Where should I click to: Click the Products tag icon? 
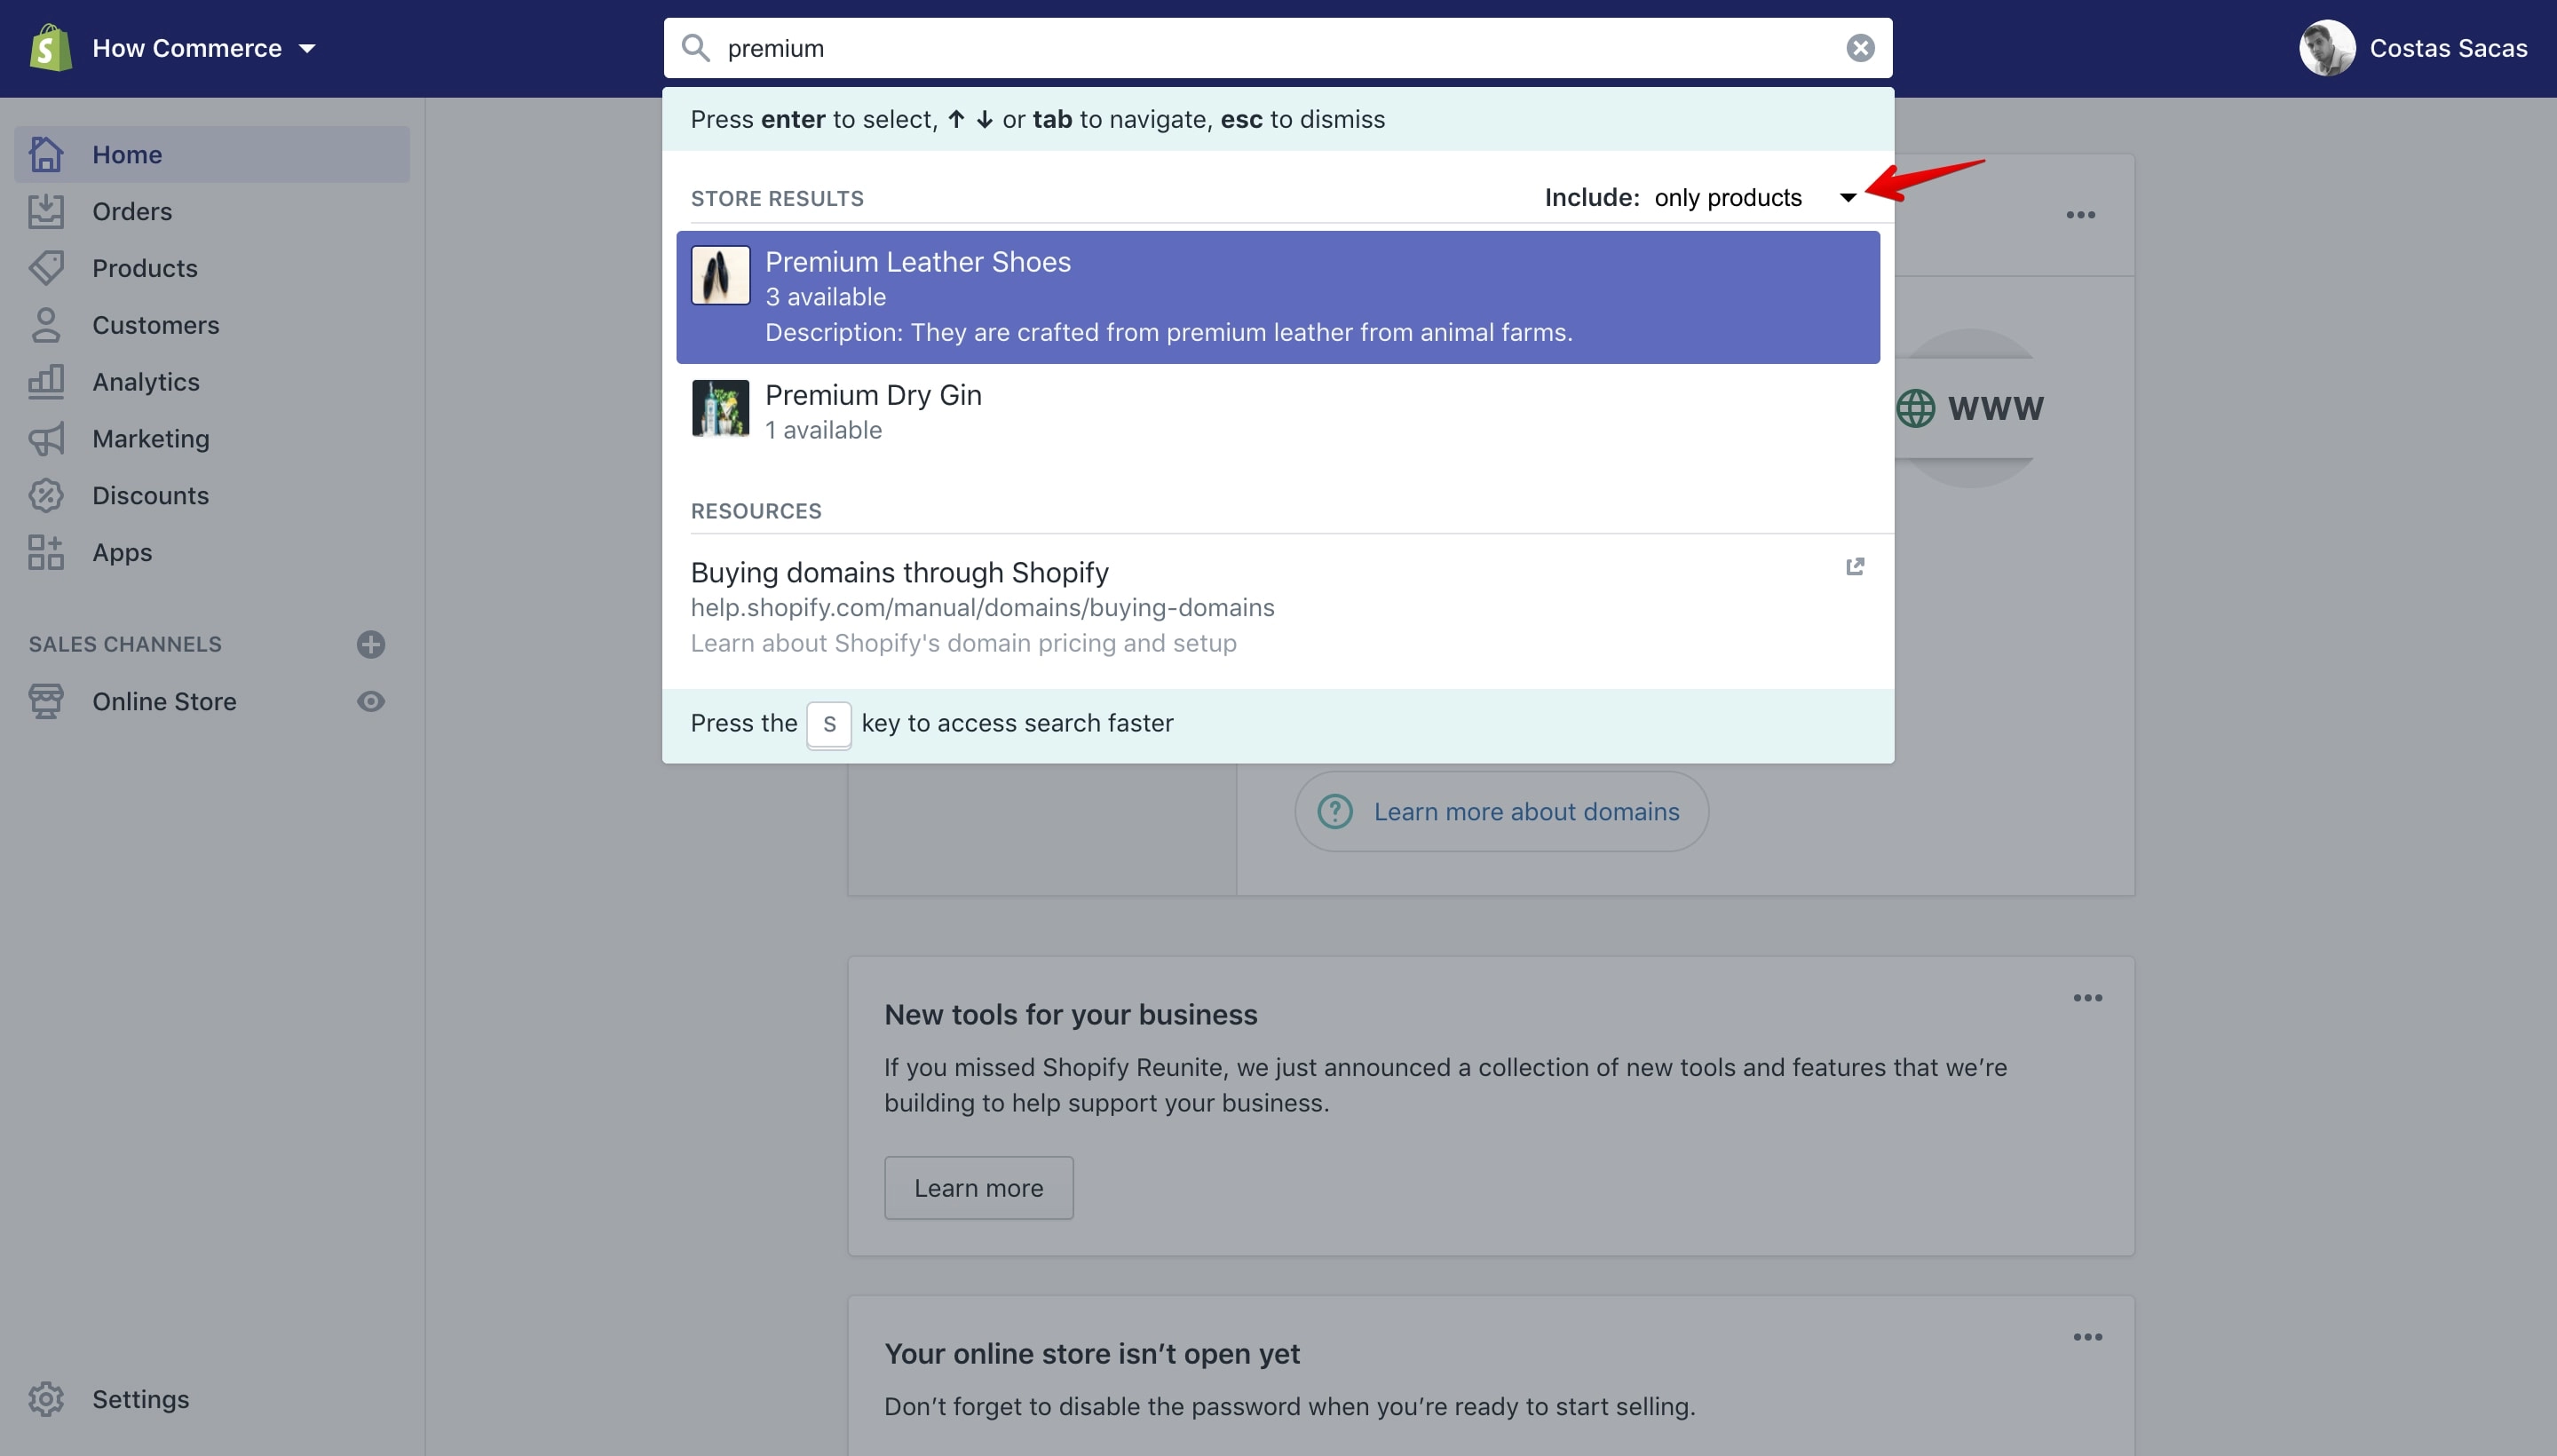pos(46,268)
